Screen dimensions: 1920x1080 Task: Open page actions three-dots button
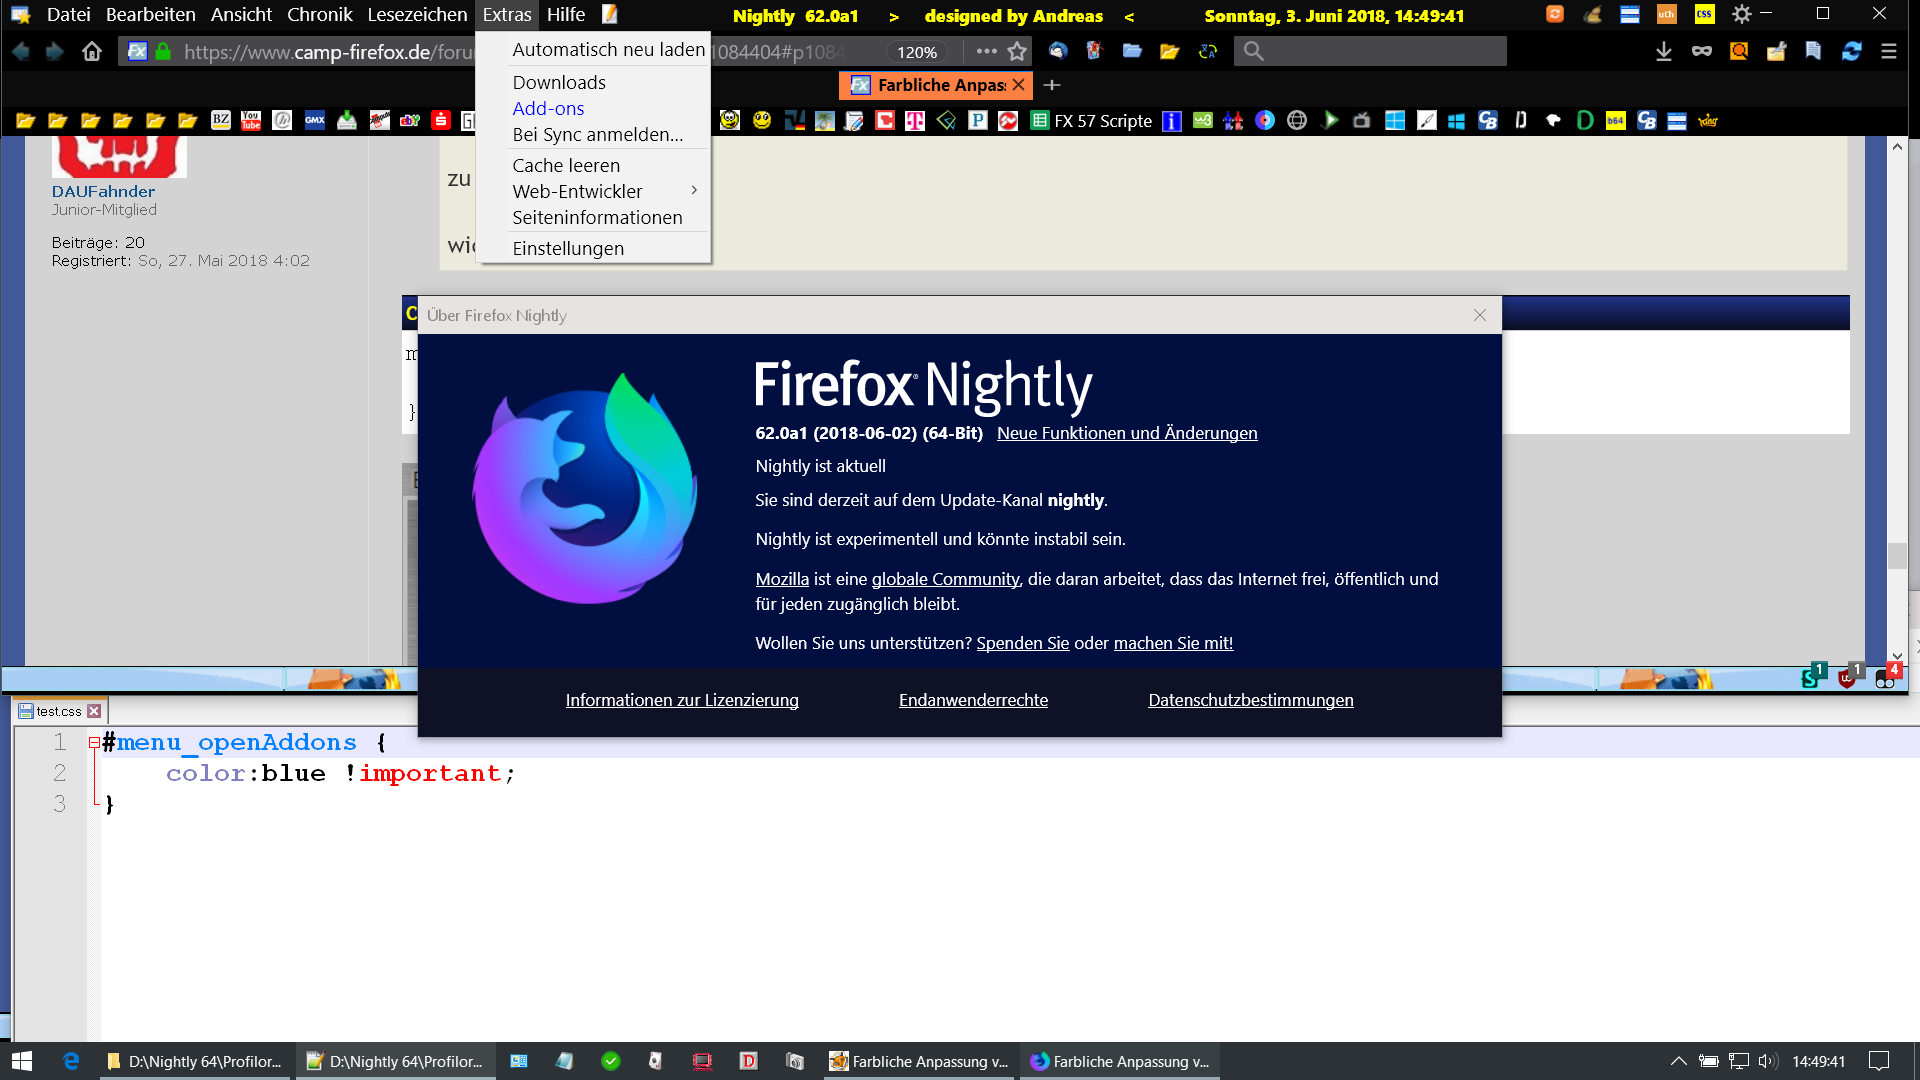[x=986, y=52]
